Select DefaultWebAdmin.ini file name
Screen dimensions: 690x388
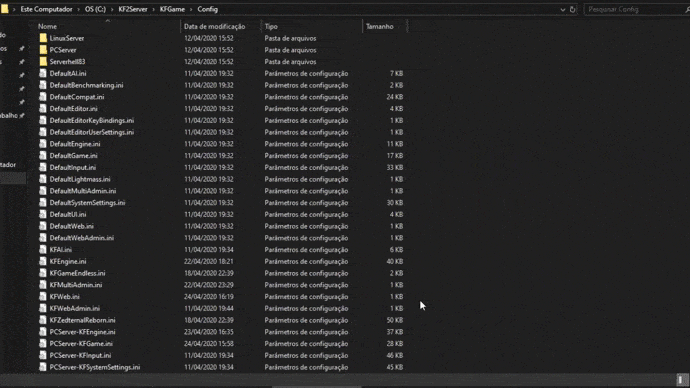(x=81, y=238)
